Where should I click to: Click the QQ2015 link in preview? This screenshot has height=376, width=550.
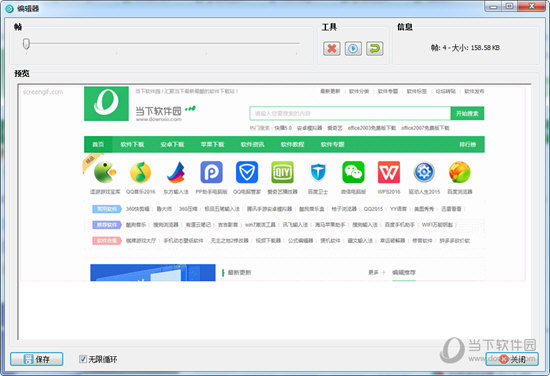tap(373, 209)
